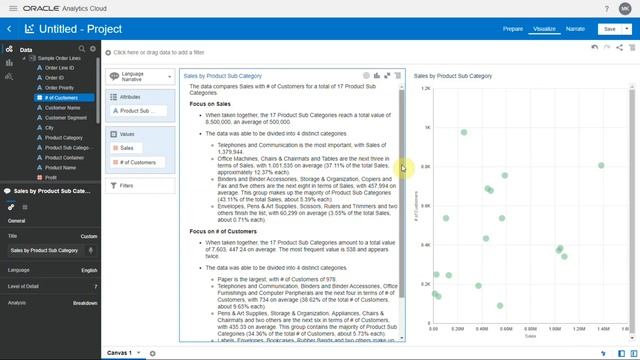Change the Level of Detail value 7
The image size is (640, 360).
96,287
